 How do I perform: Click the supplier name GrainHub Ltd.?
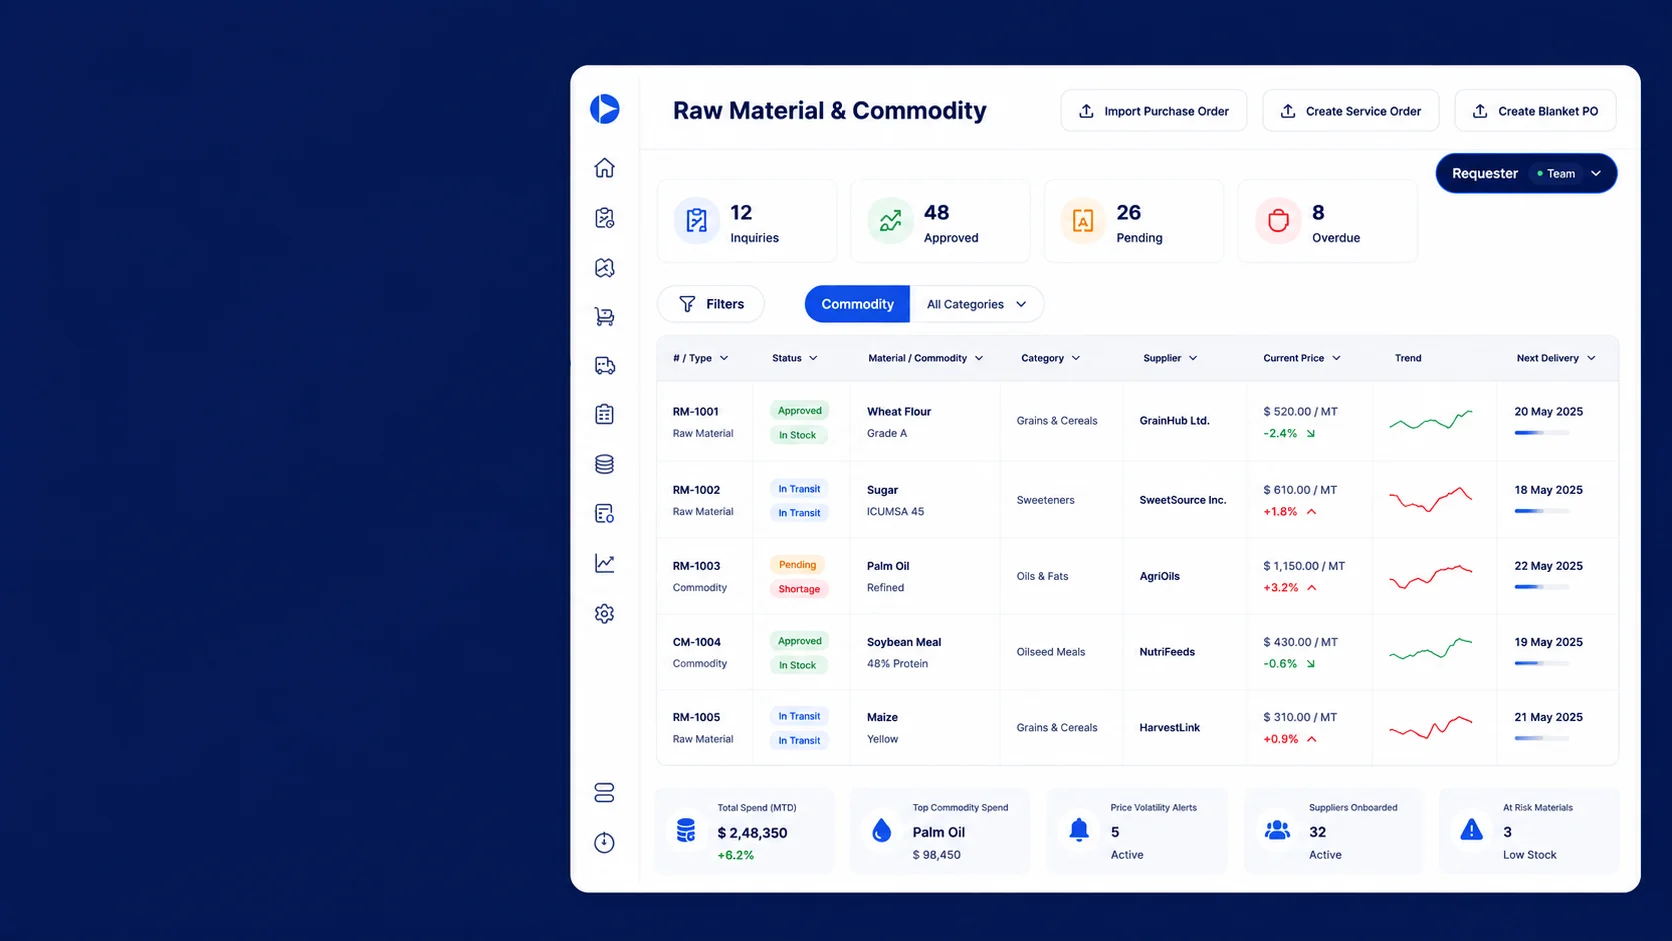point(1174,421)
